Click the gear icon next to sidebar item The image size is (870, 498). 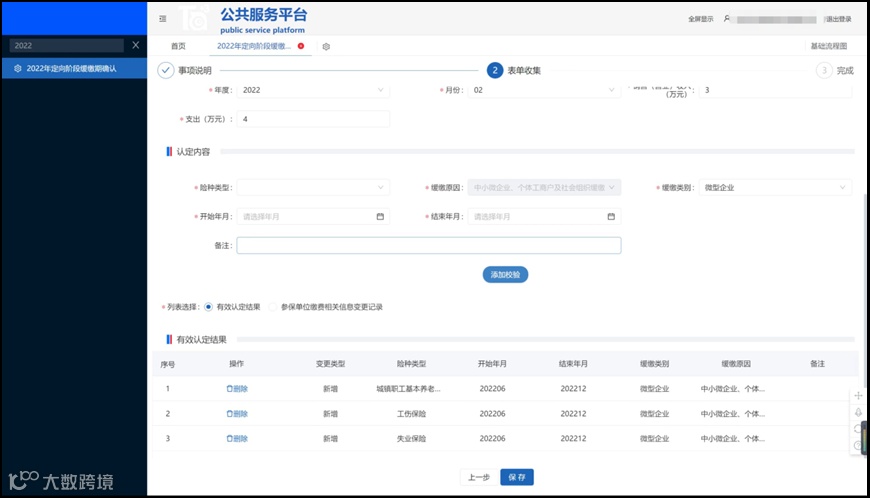pos(18,68)
